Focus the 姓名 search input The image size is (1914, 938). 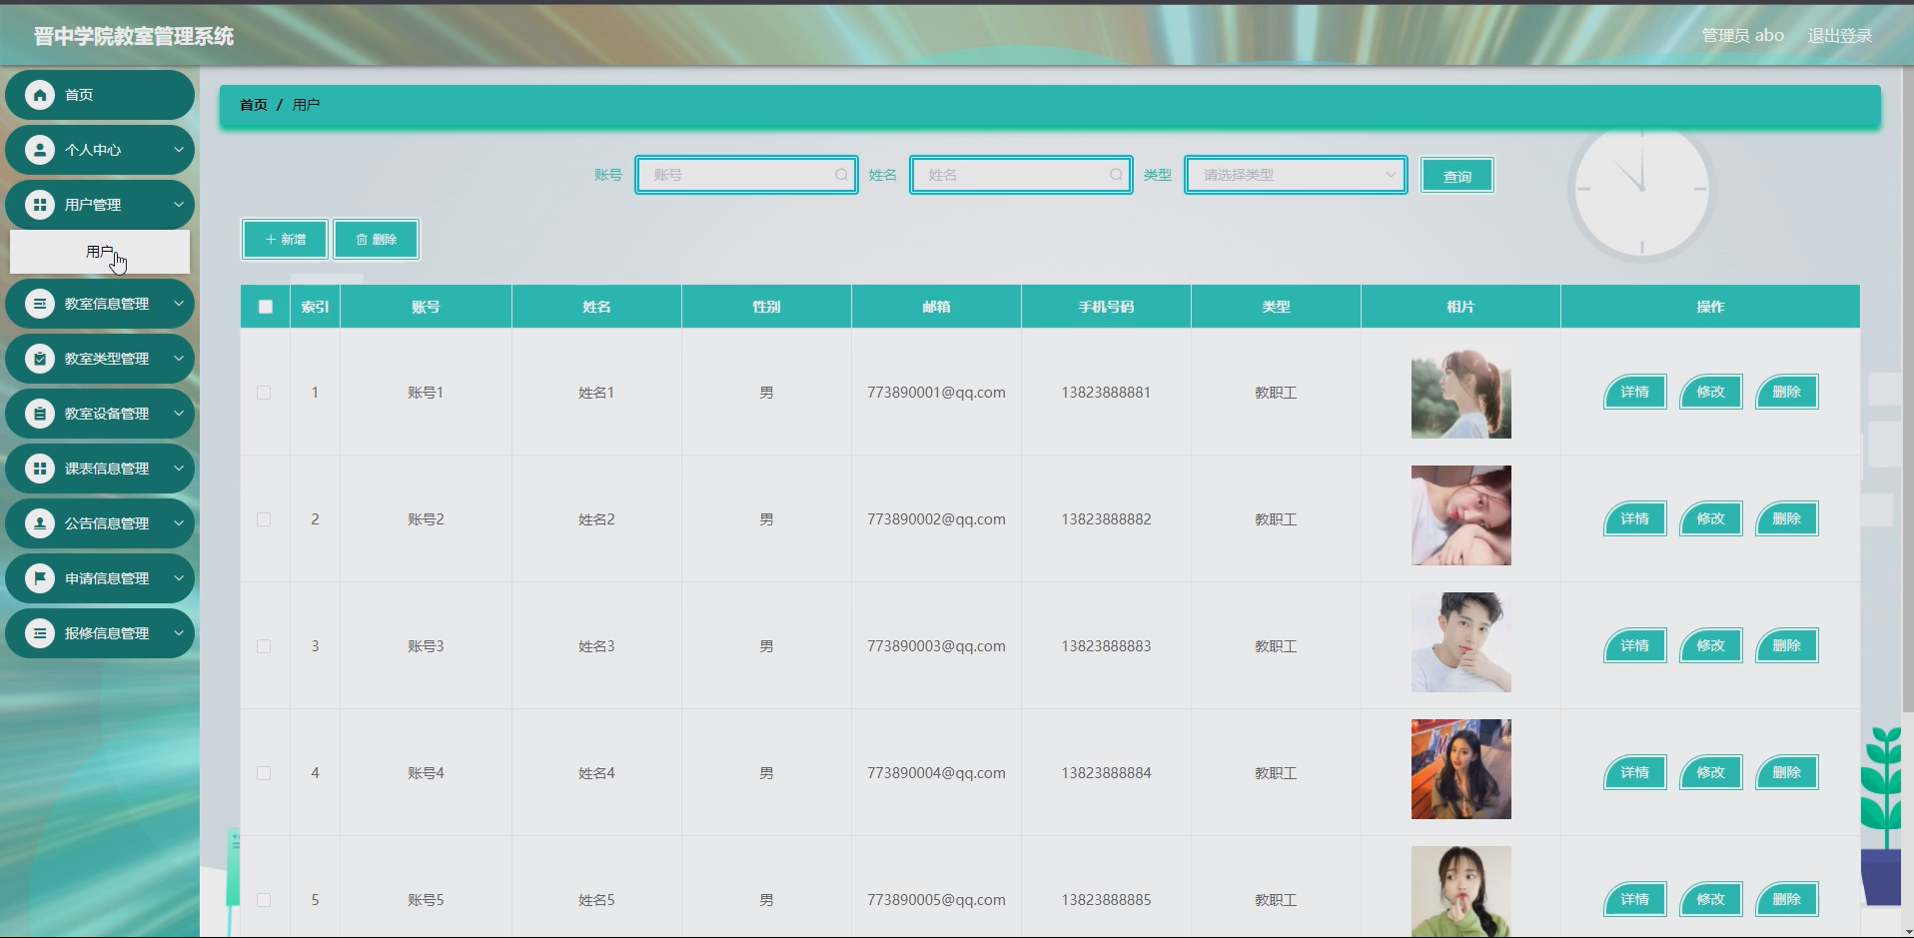point(1021,175)
